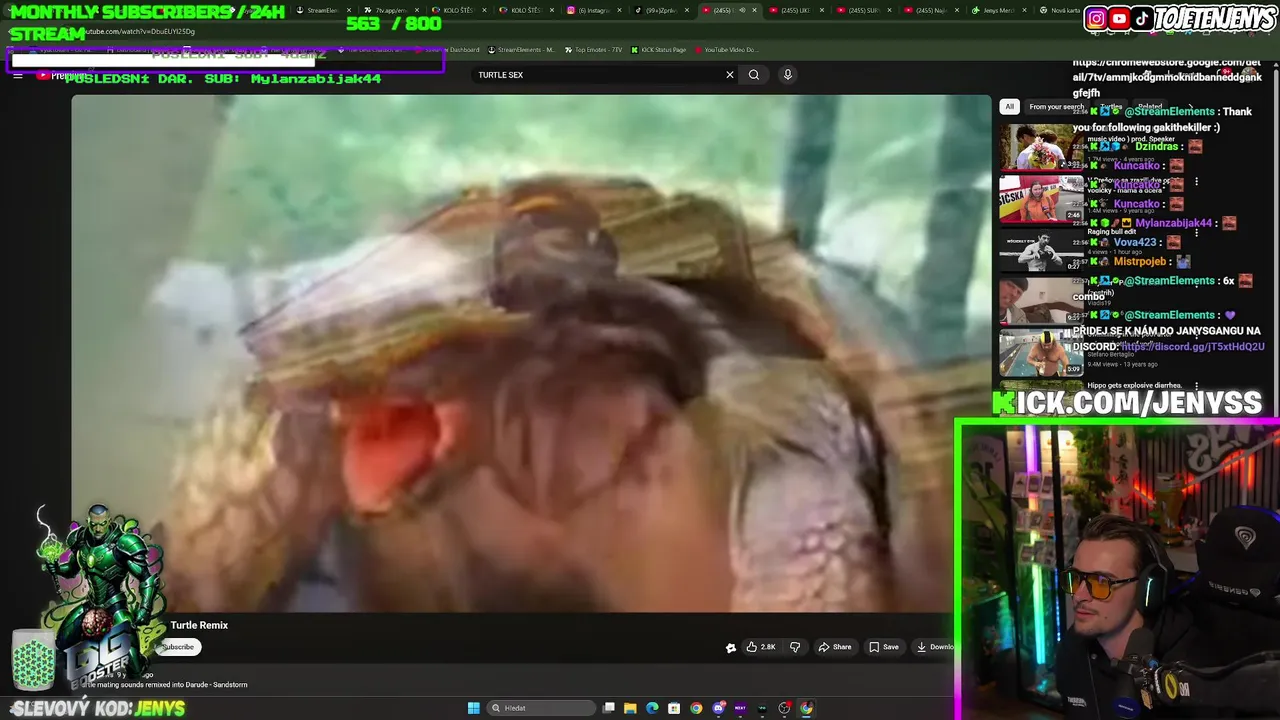Switch to the StreamElements browser tab
Image resolution: width=1280 pixels, height=720 pixels.
[x=323, y=10]
